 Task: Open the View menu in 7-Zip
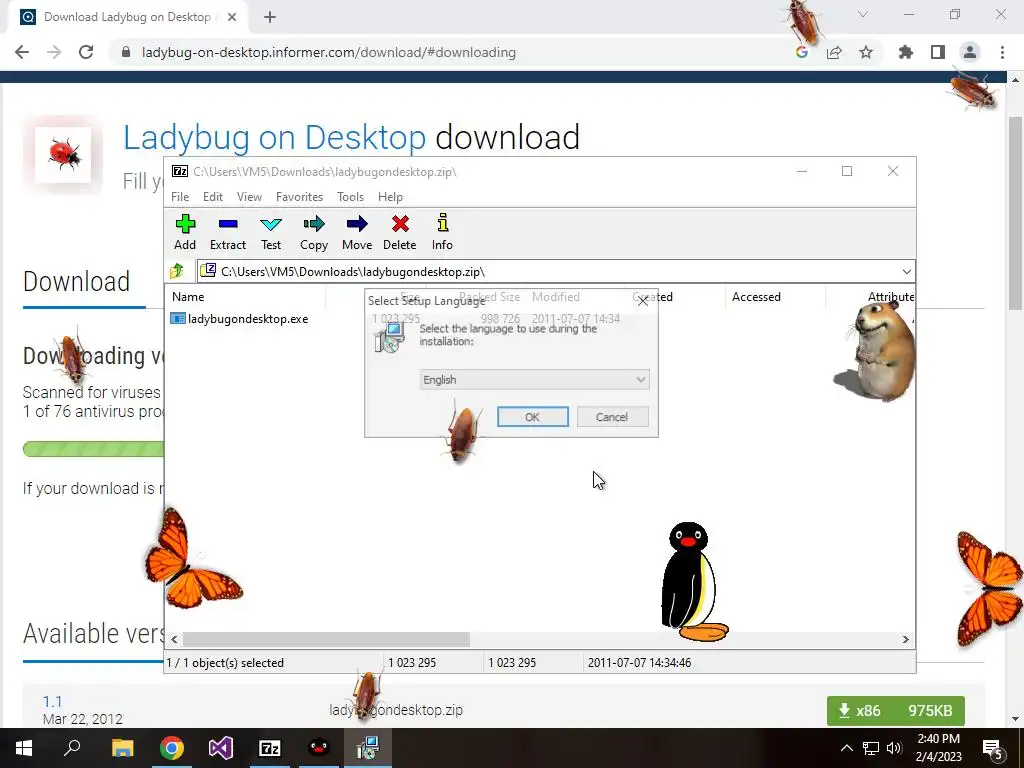pyautogui.click(x=249, y=197)
